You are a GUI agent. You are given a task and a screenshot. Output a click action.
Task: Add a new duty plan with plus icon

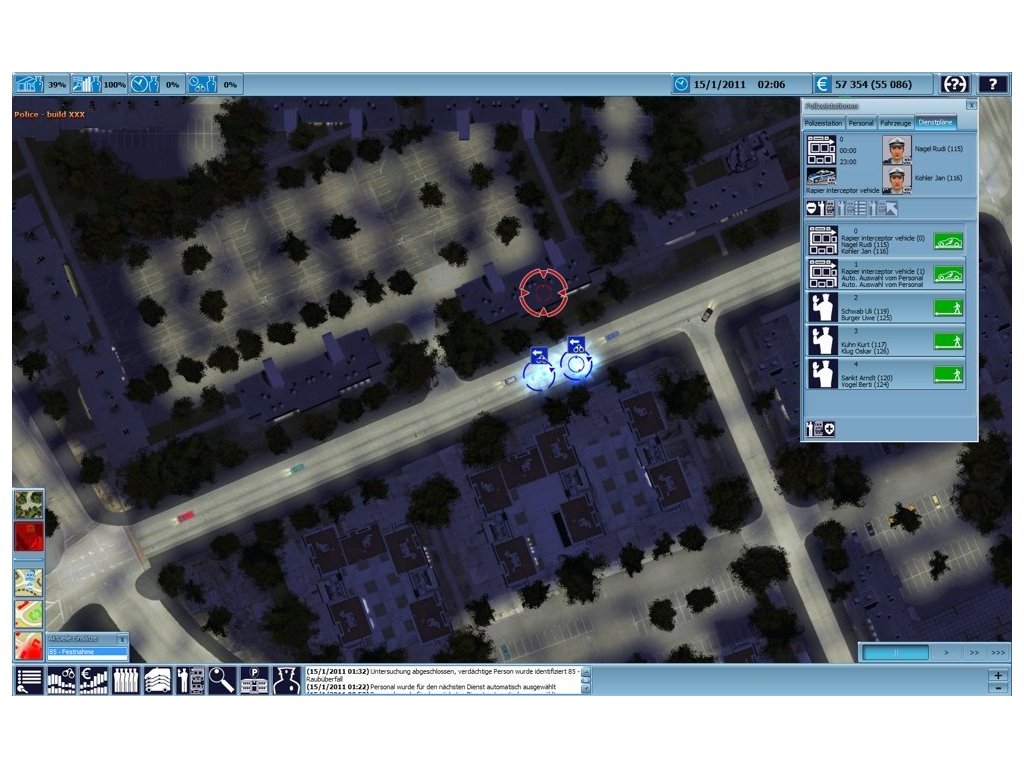(x=820, y=429)
